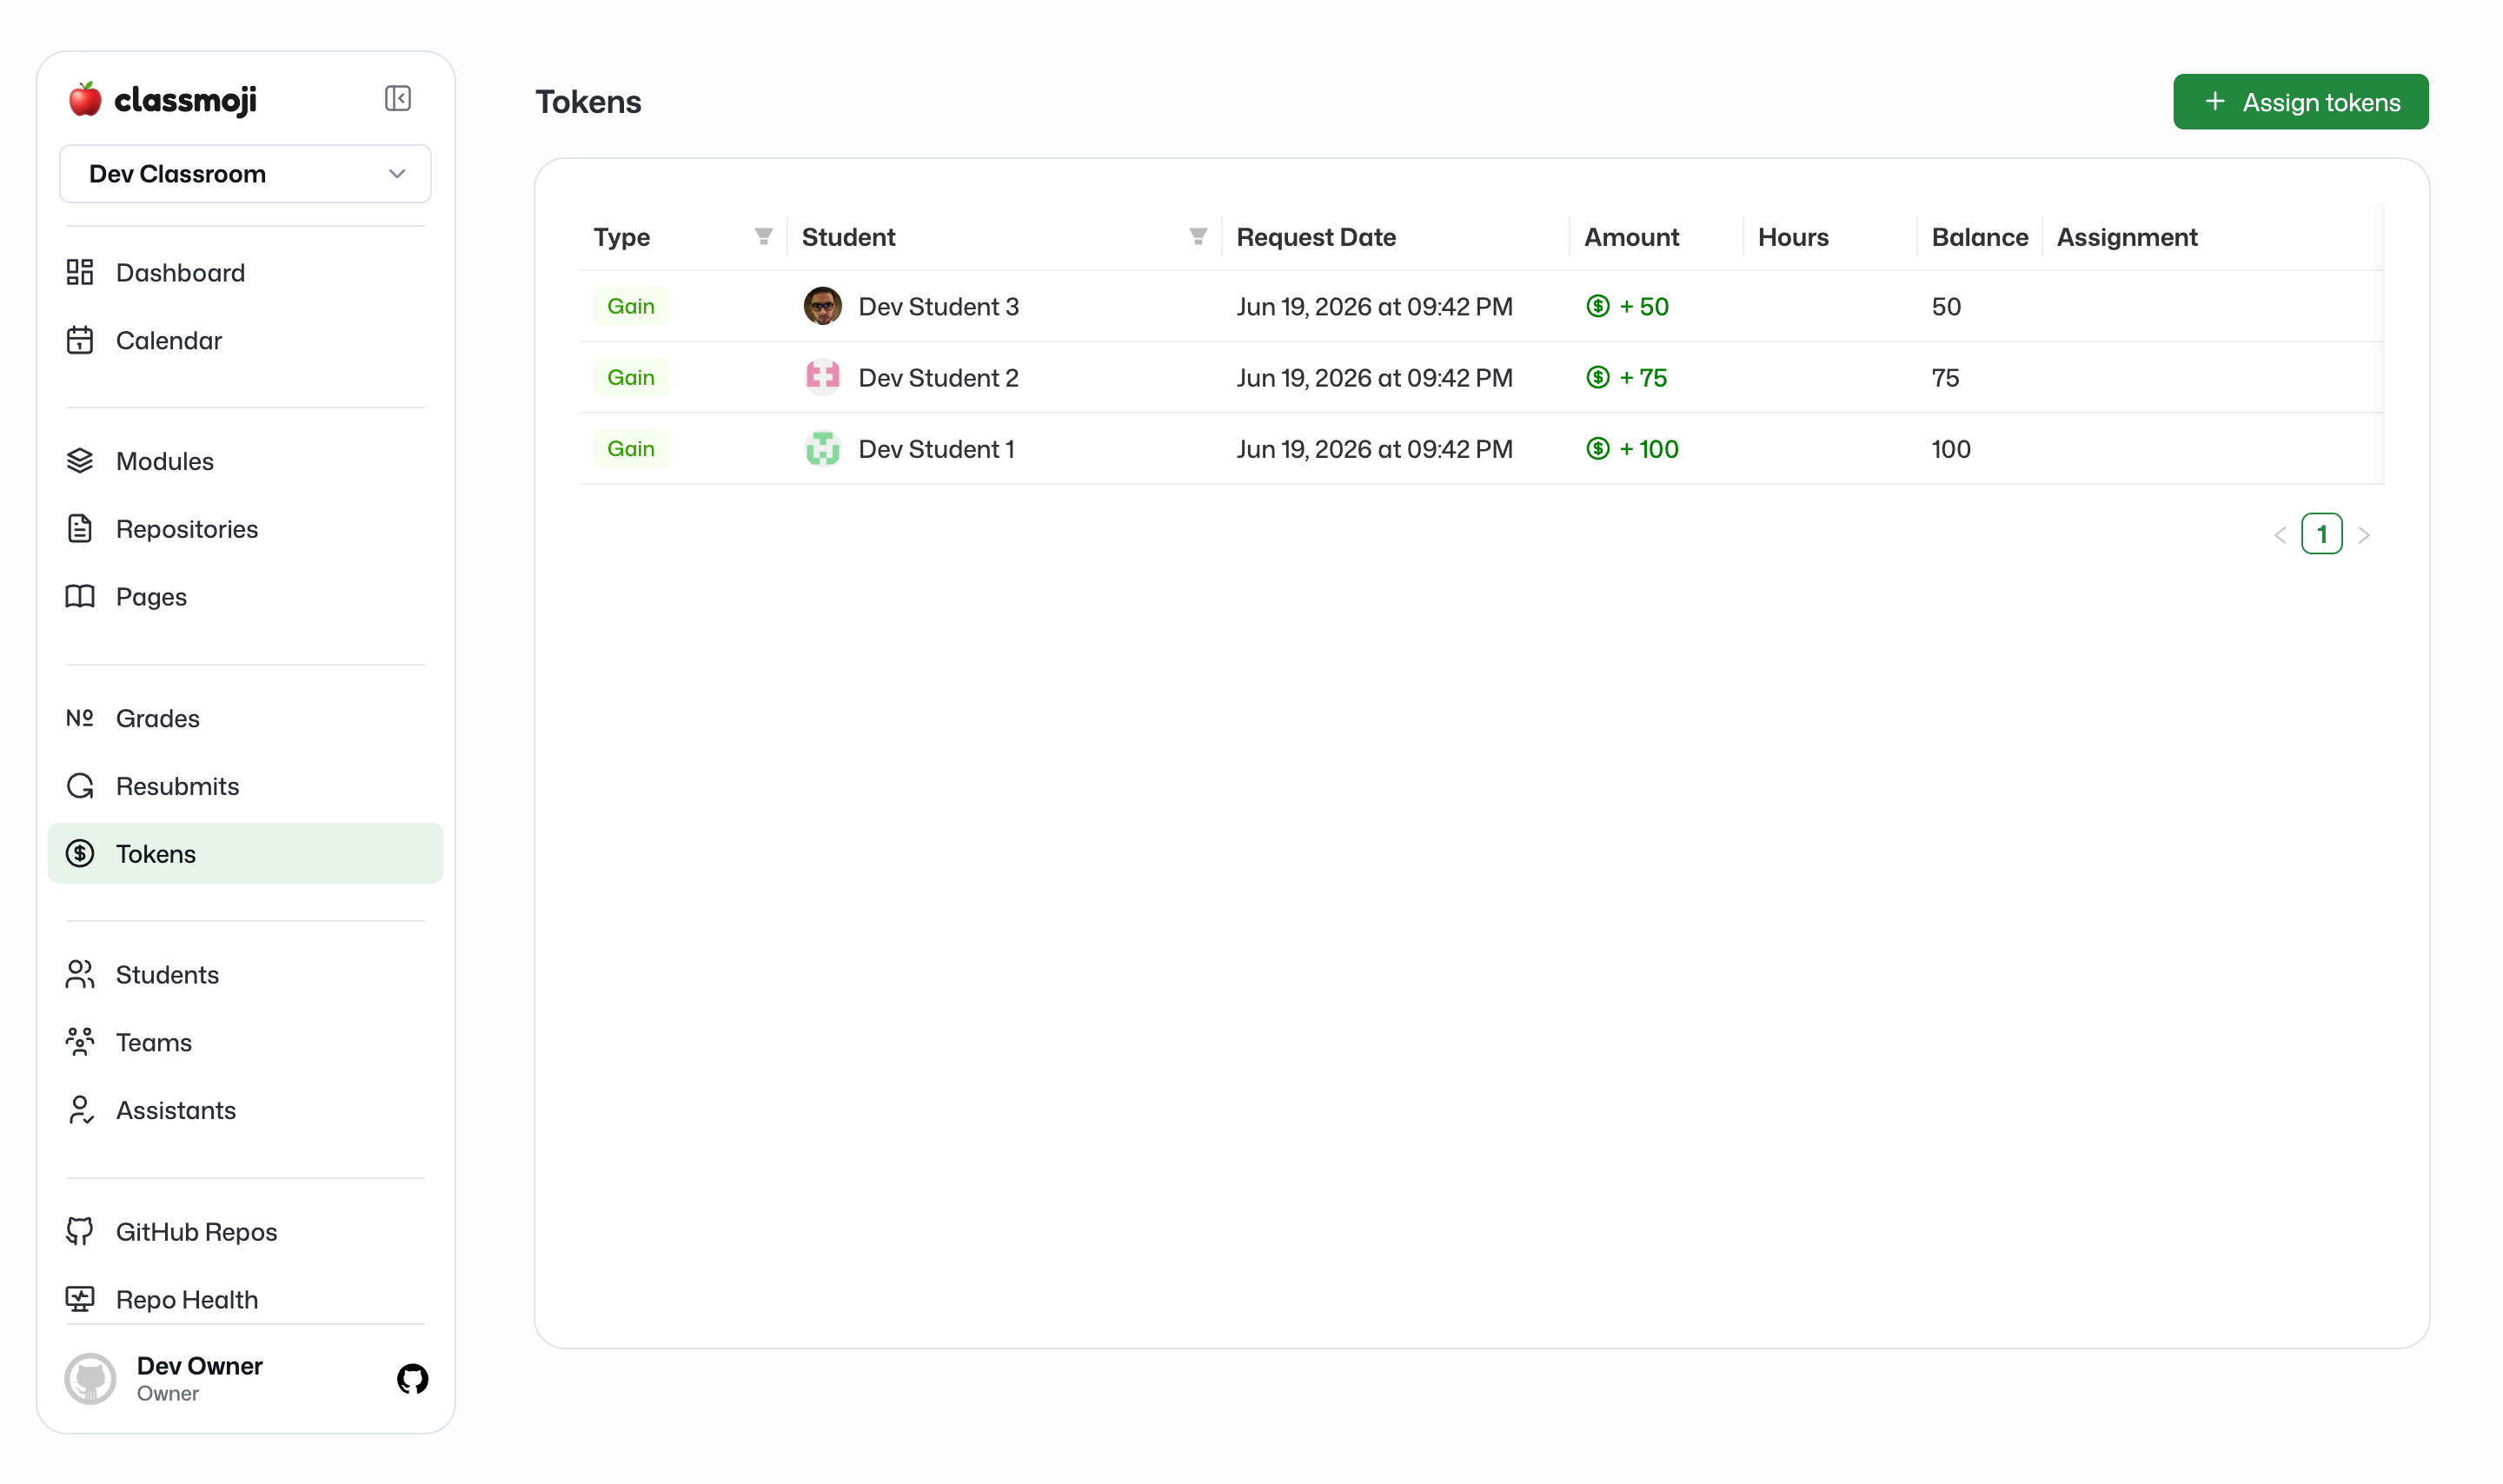Viewport: 2503px width, 1484px height.
Task: Select Tokens in the sidebar
Action: (246, 853)
